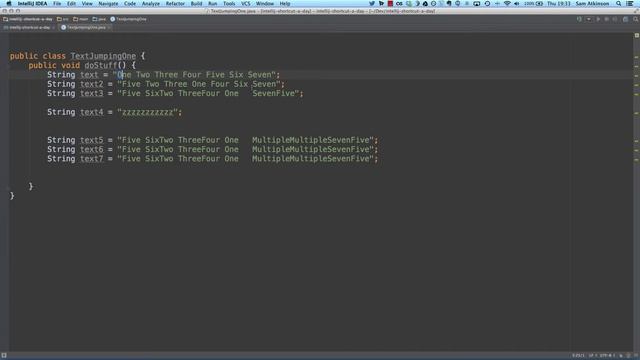The image size is (640, 360).
Task: Open the Navigate menu
Action: pyautogui.click(x=108, y=4)
